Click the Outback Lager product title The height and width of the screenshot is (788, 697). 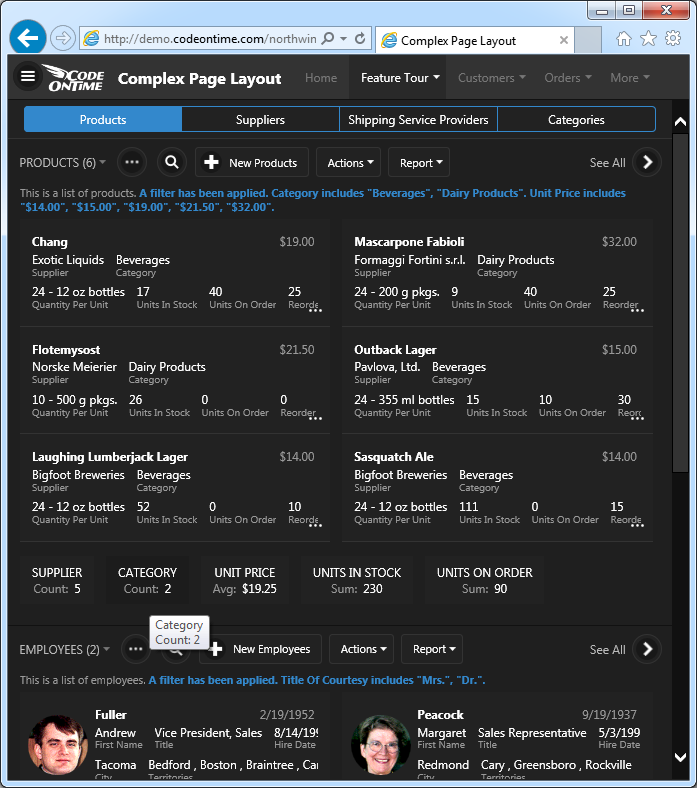pos(395,350)
